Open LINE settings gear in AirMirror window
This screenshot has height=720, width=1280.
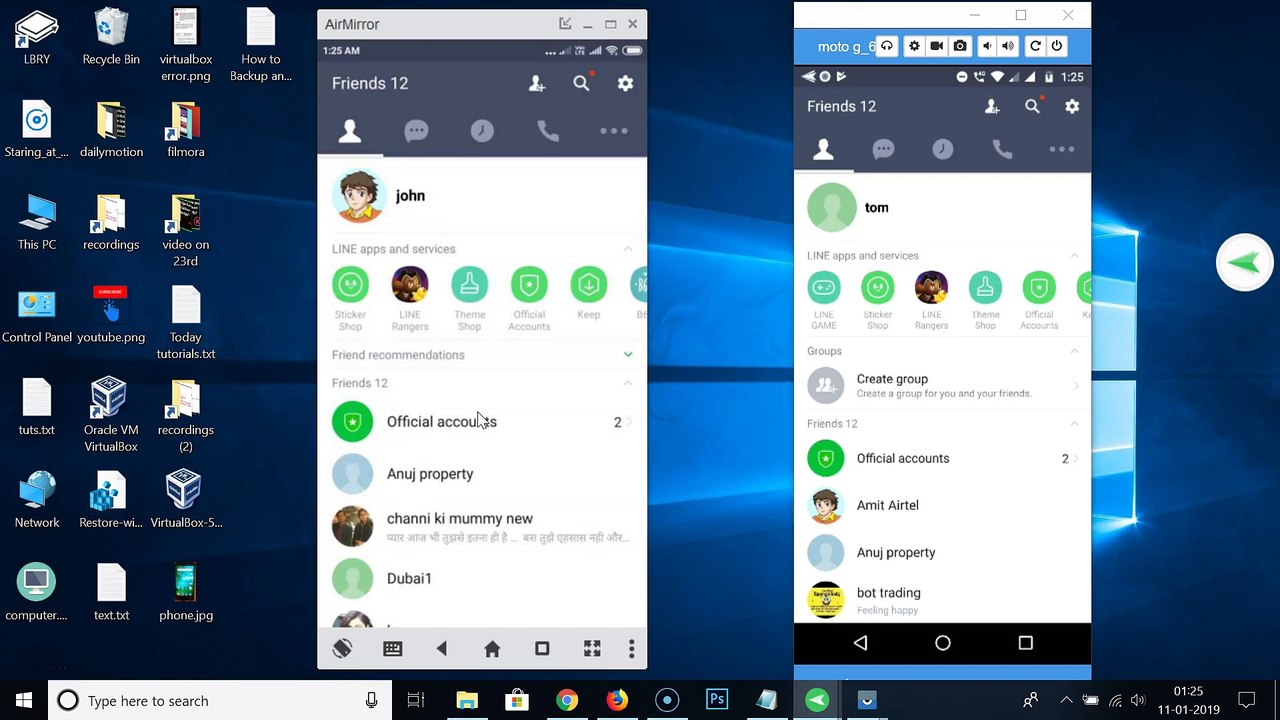coord(625,84)
